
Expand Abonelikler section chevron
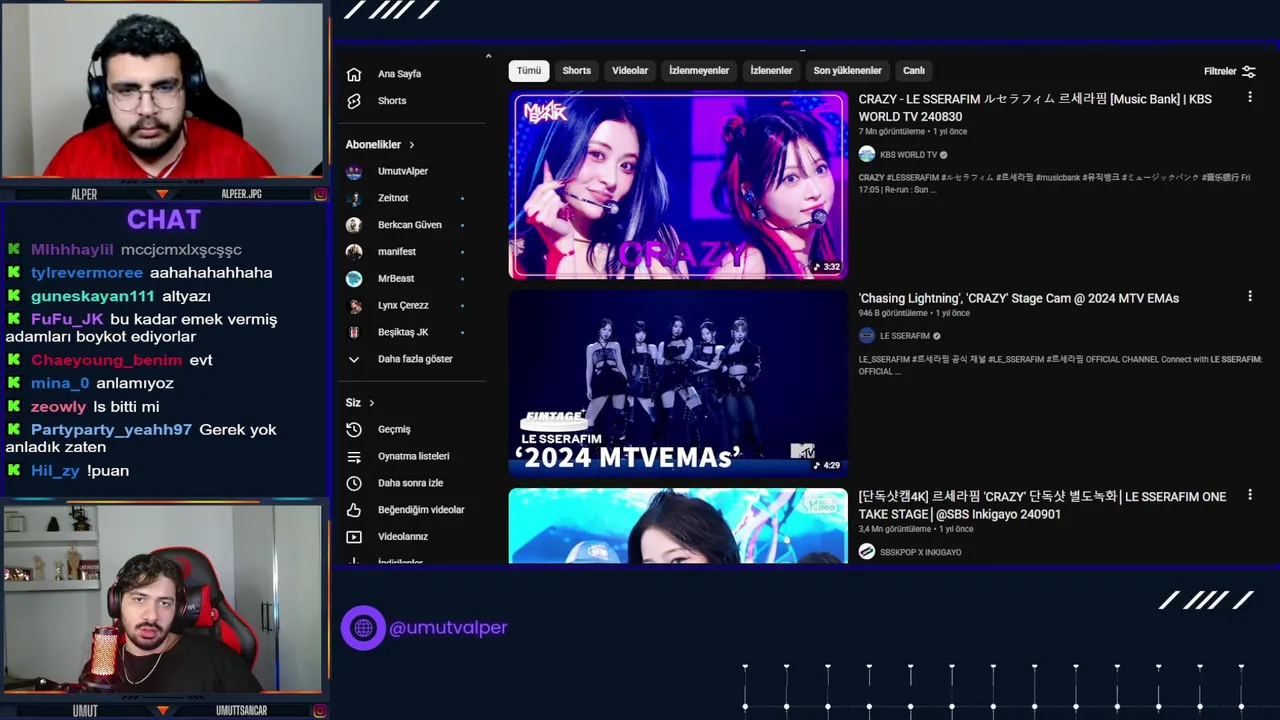coord(411,145)
